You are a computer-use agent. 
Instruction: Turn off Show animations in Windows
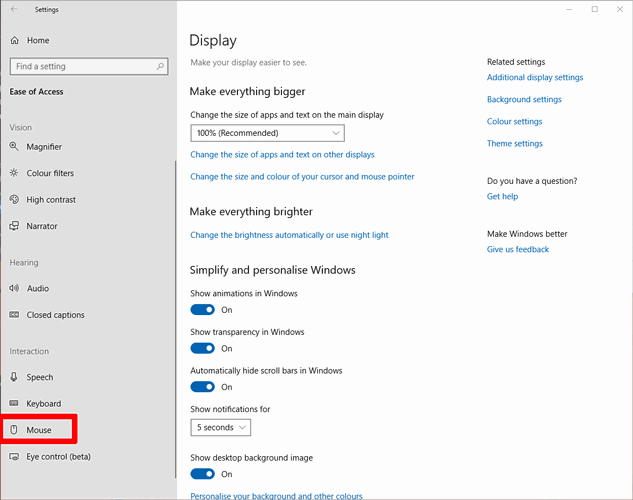coord(202,310)
